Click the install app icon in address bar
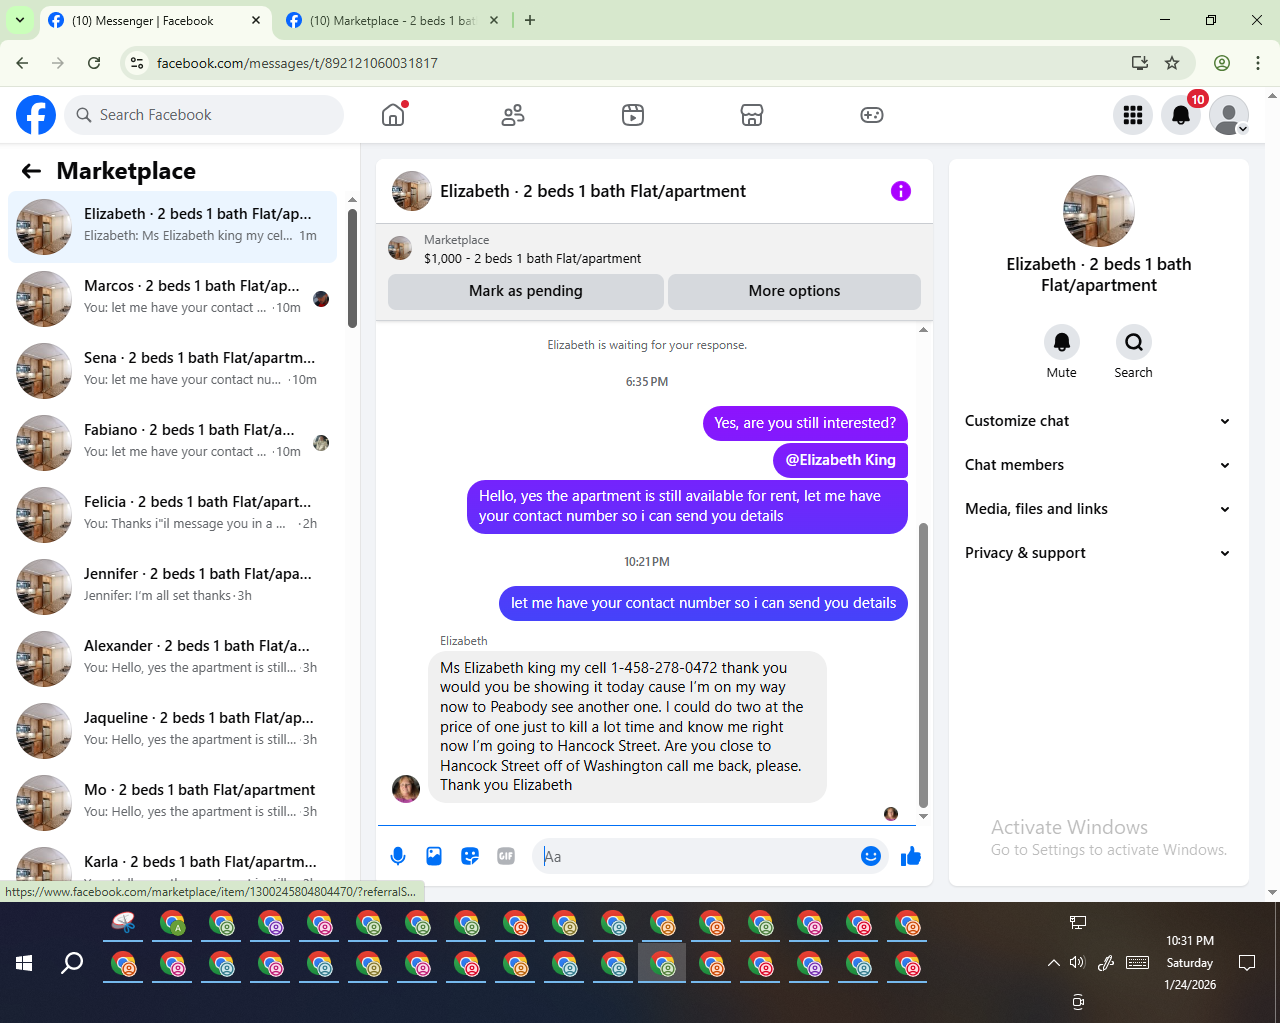Screen dimensions: 1280x1023 (1139, 63)
